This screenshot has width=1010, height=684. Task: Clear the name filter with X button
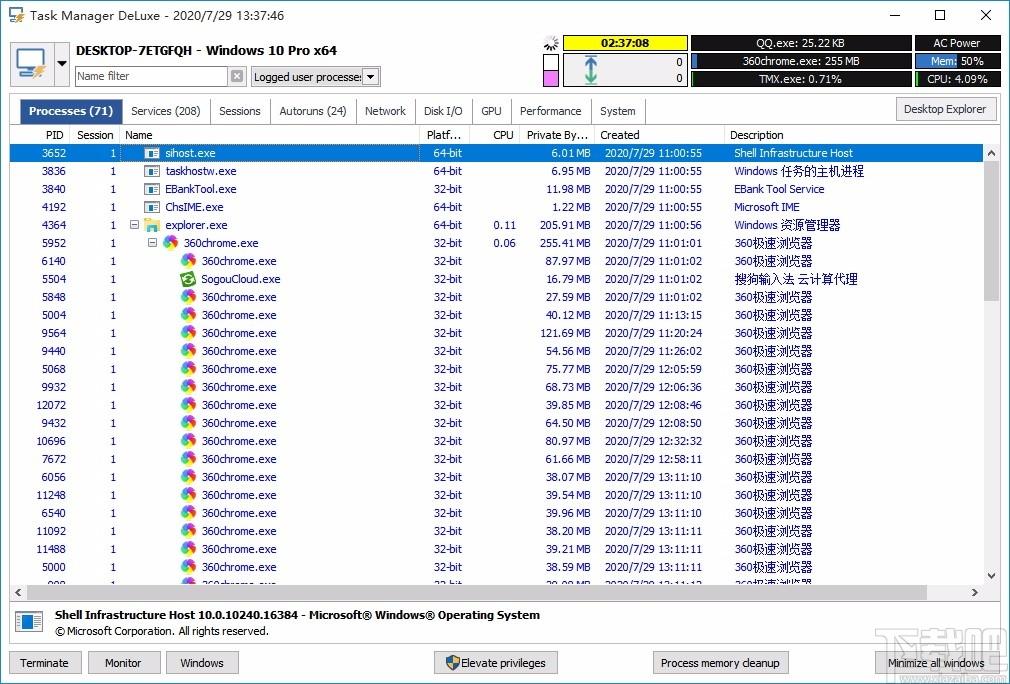click(x=237, y=76)
